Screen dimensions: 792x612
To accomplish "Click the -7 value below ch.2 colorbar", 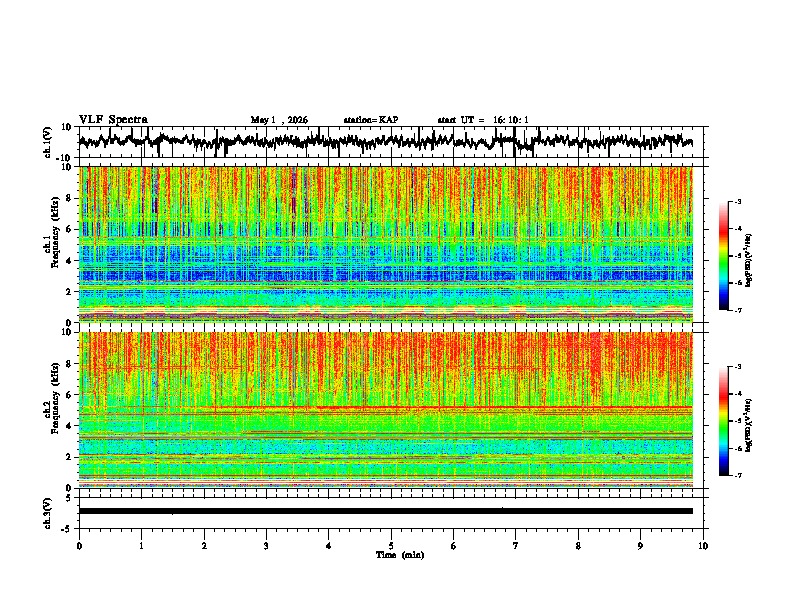I will (737, 475).
